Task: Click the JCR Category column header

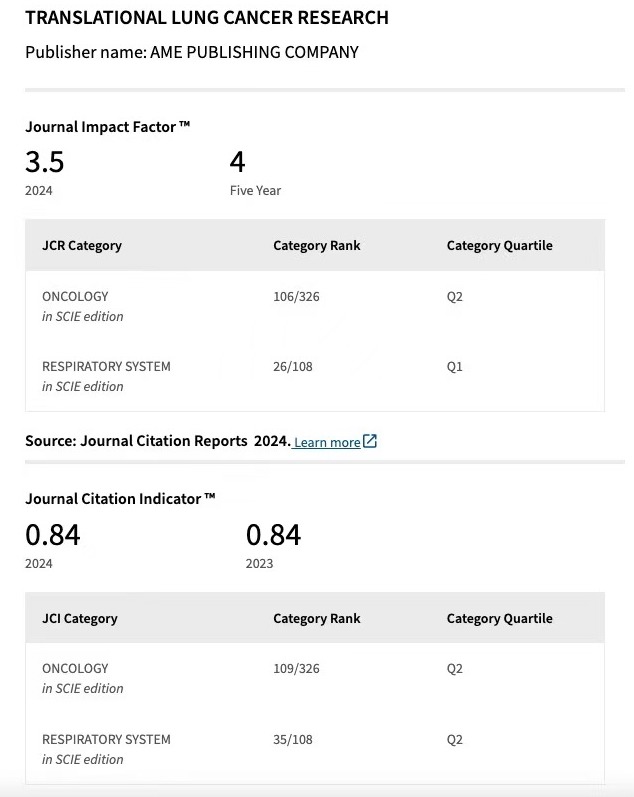Action: 82,245
